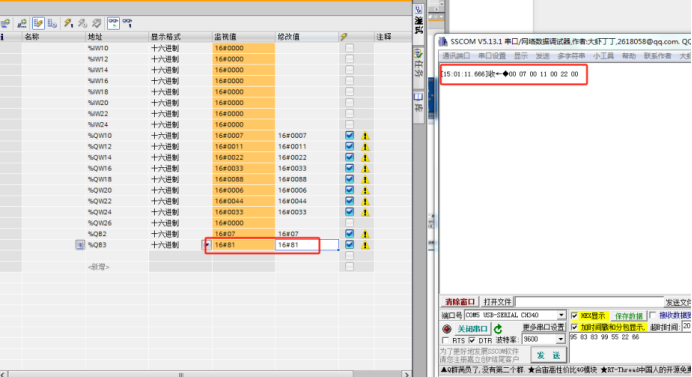Open the 通讯端口 menu in SSCOM
The image size is (692, 377).
456,56
